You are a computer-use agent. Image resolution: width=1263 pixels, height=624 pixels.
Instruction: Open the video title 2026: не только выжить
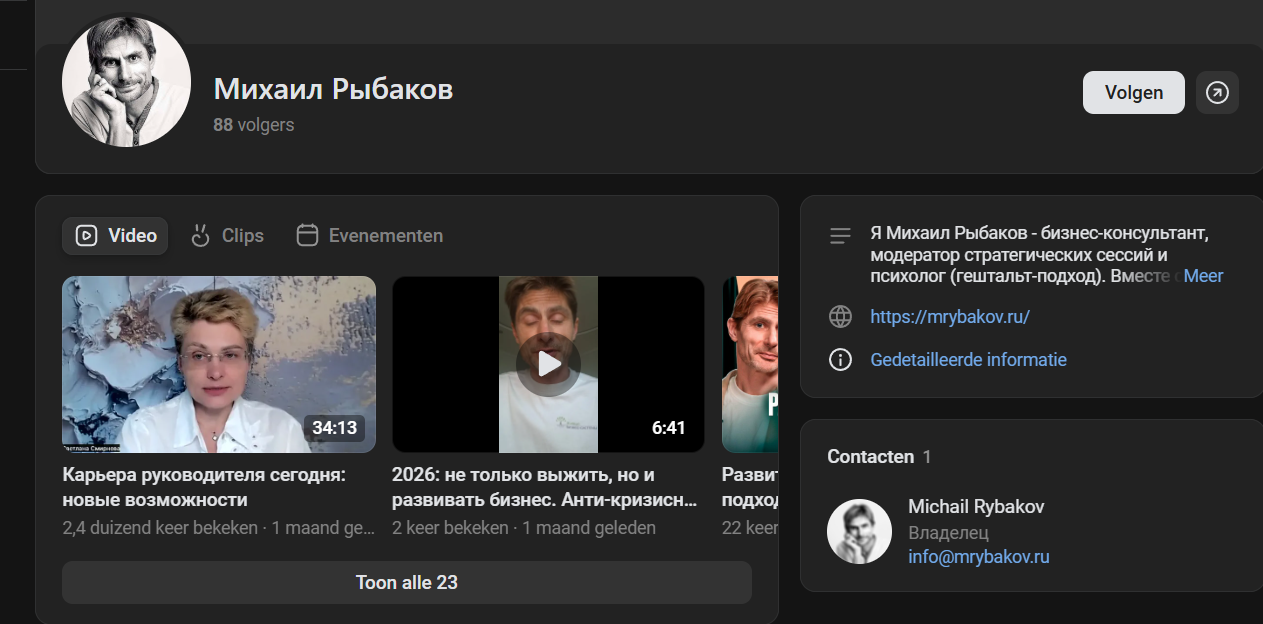click(x=544, y=487)
